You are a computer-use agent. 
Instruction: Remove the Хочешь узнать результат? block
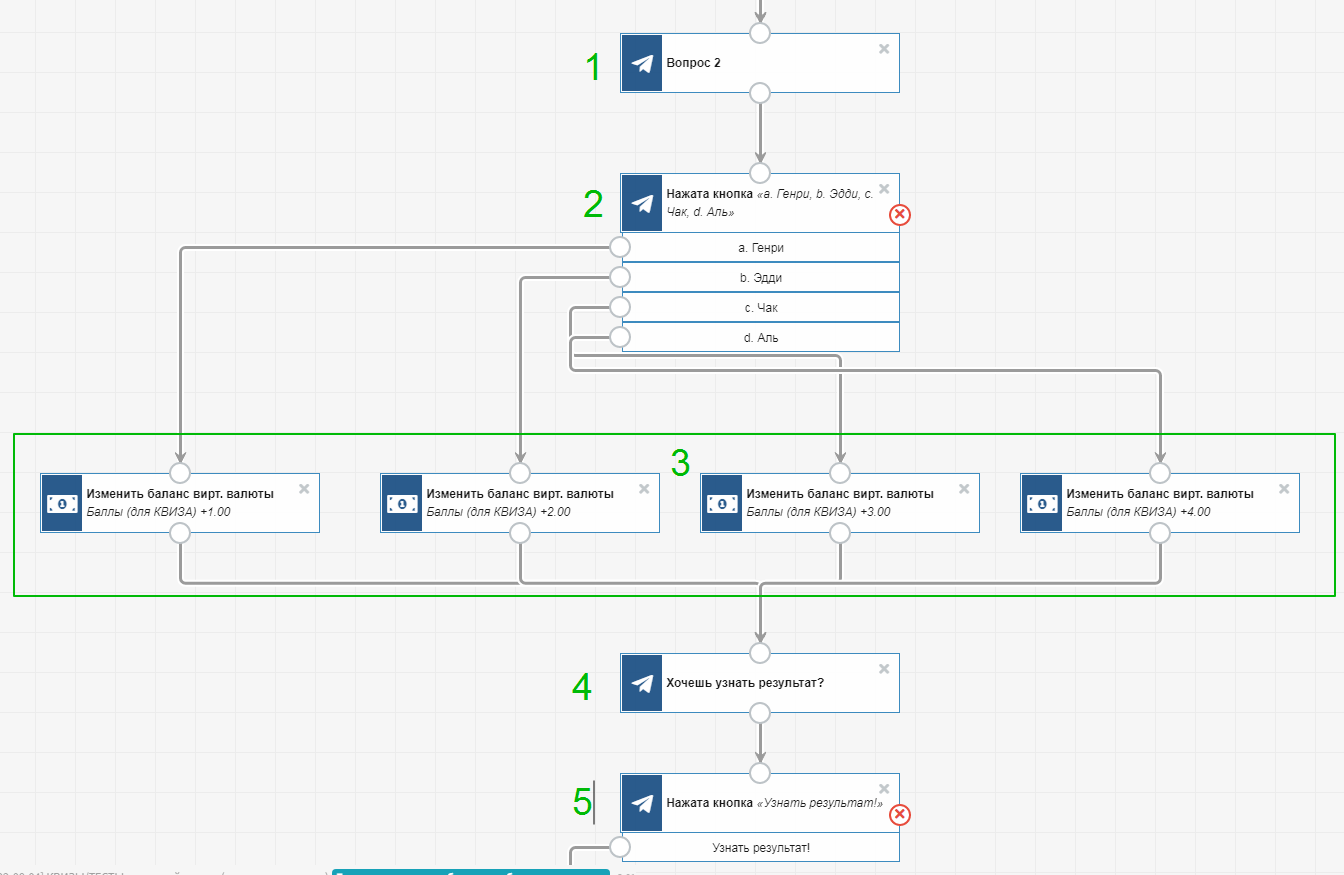[884, 669]
